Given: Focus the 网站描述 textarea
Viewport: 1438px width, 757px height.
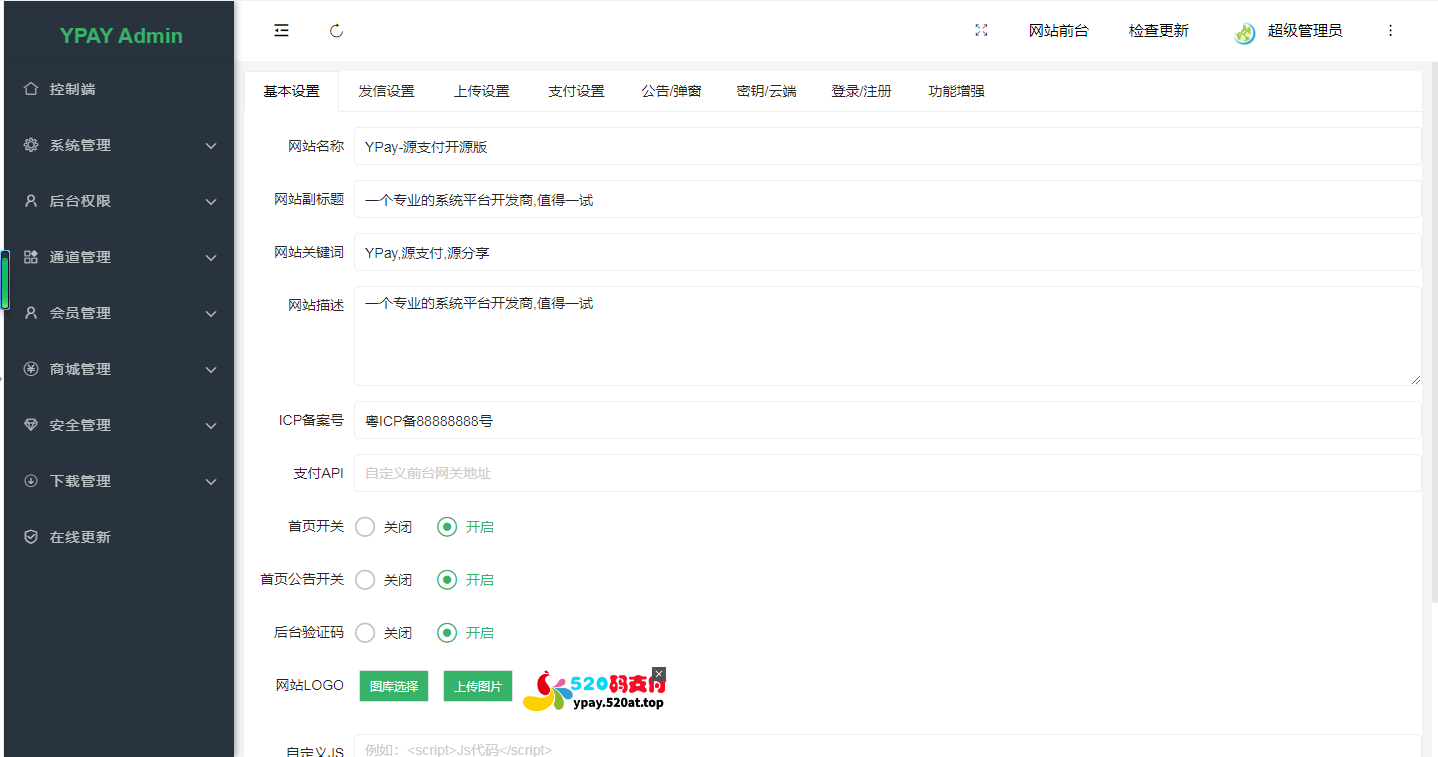Looking at the screenshot, I should point(888,336).
